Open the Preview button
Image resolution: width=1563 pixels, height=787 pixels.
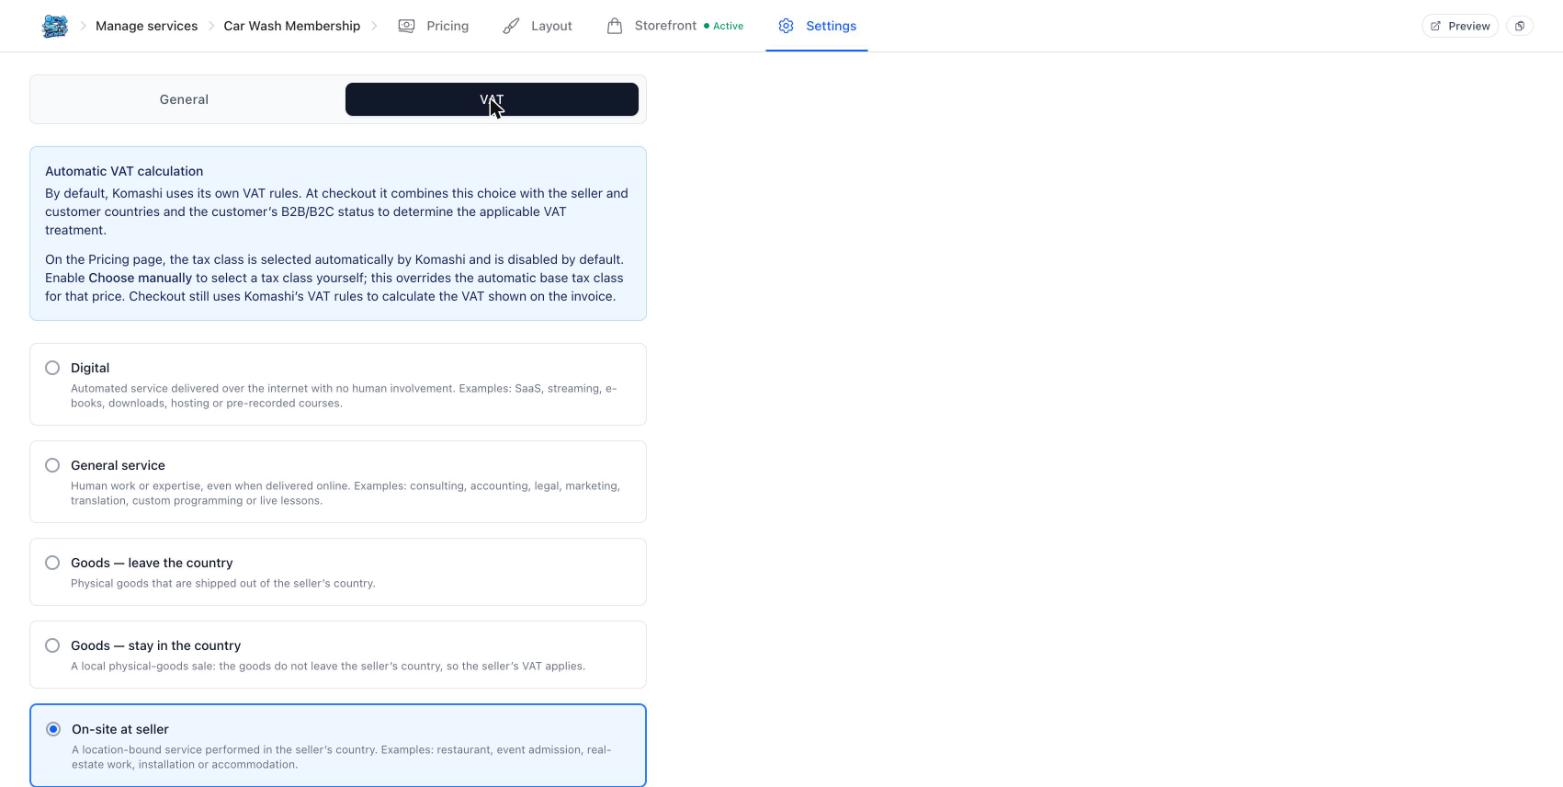[x=1460, y=26]
